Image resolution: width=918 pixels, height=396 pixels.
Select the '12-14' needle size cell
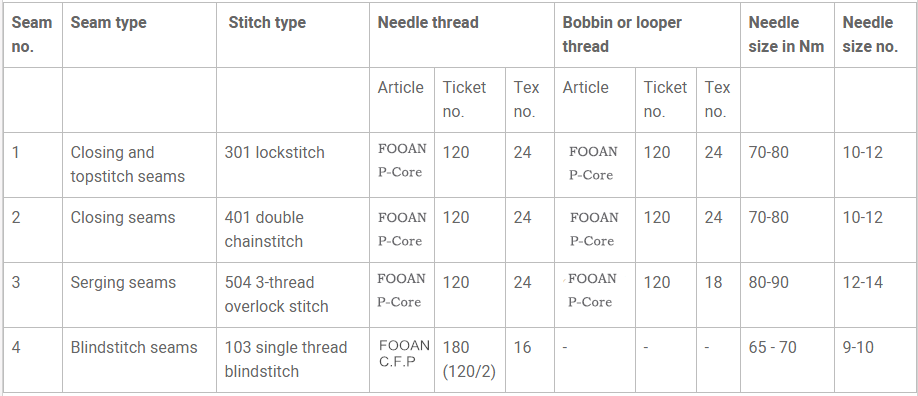click(875, 295)
